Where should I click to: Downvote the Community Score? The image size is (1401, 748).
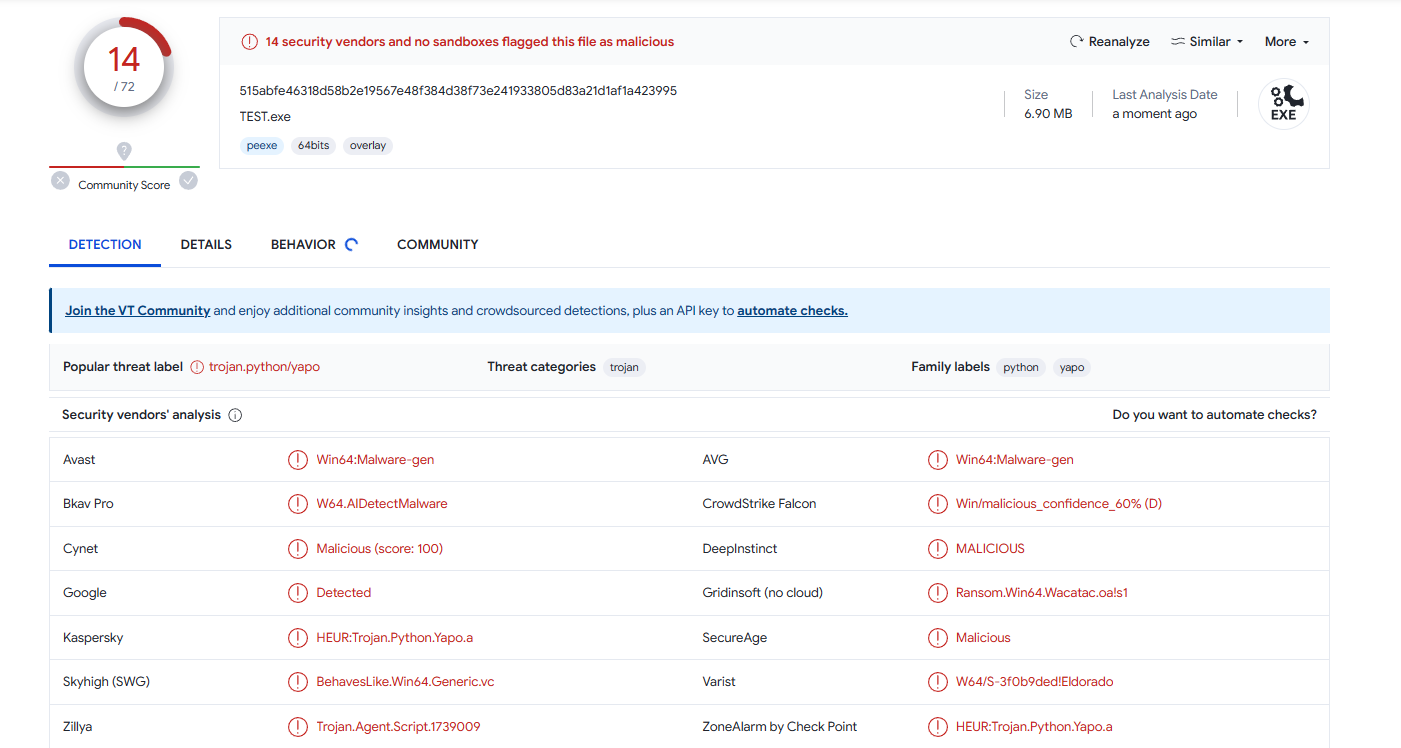[x=60, y=181]
